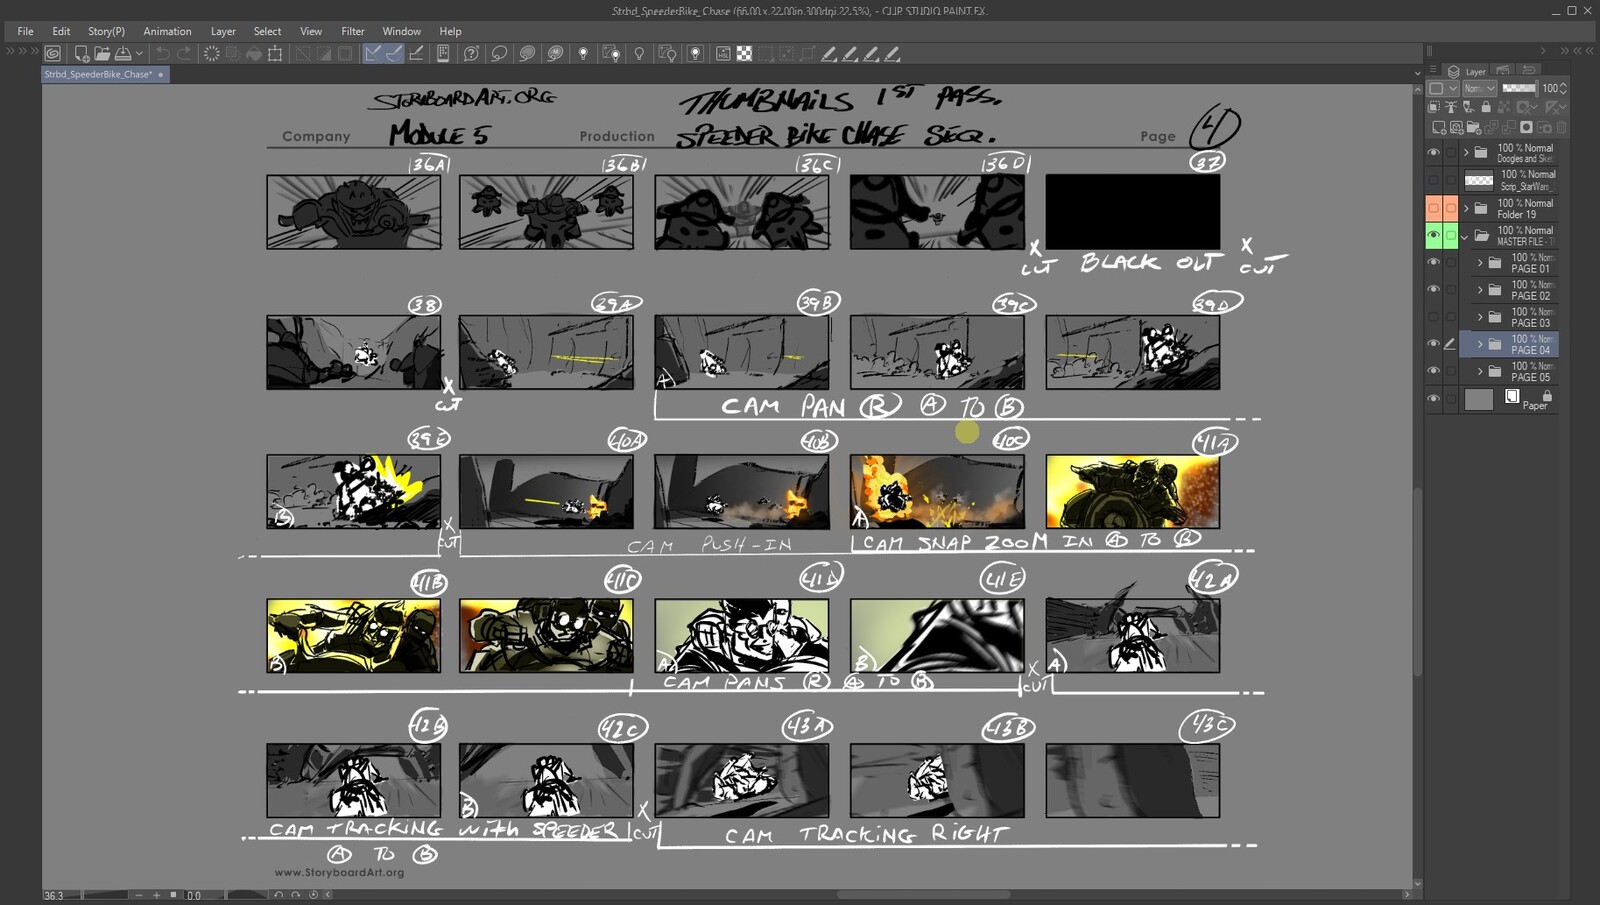
Task: Expand Folder 19 in layer list
Action: (x=1467, y=208)
